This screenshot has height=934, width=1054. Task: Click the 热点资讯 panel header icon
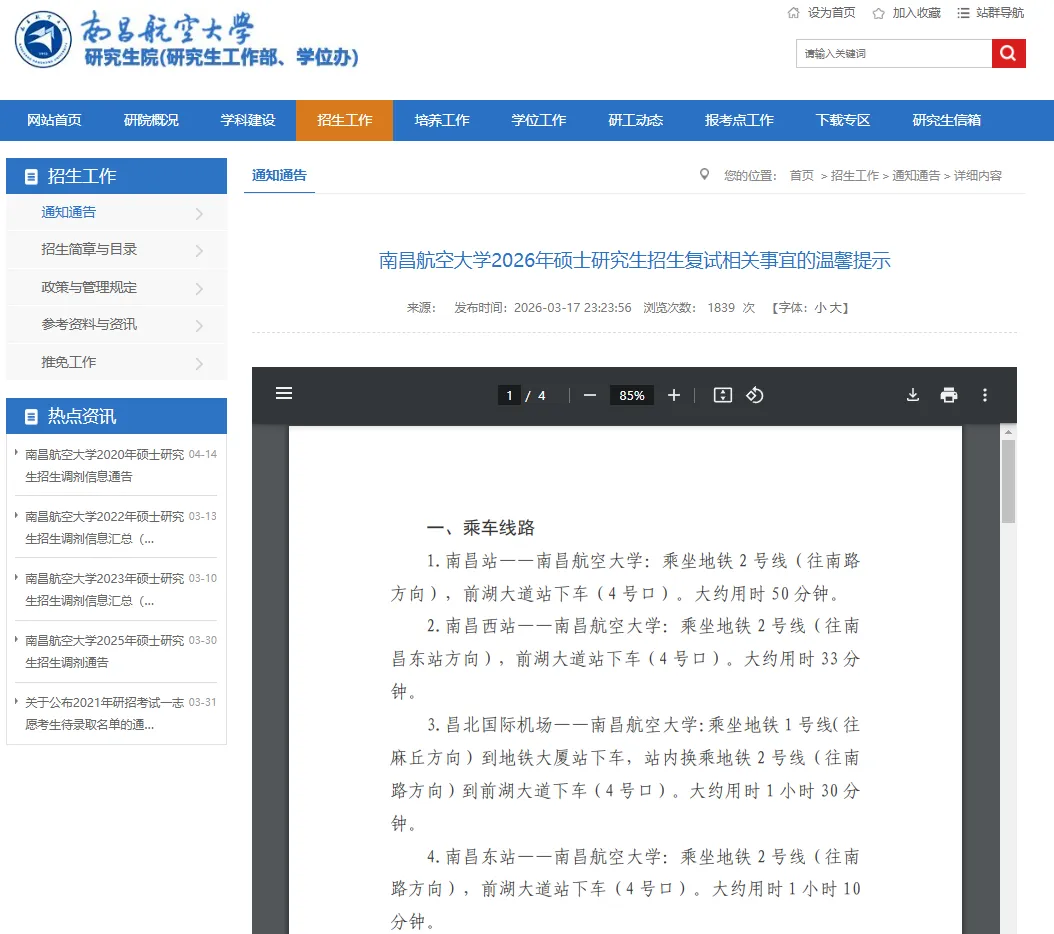click(31, 417)
